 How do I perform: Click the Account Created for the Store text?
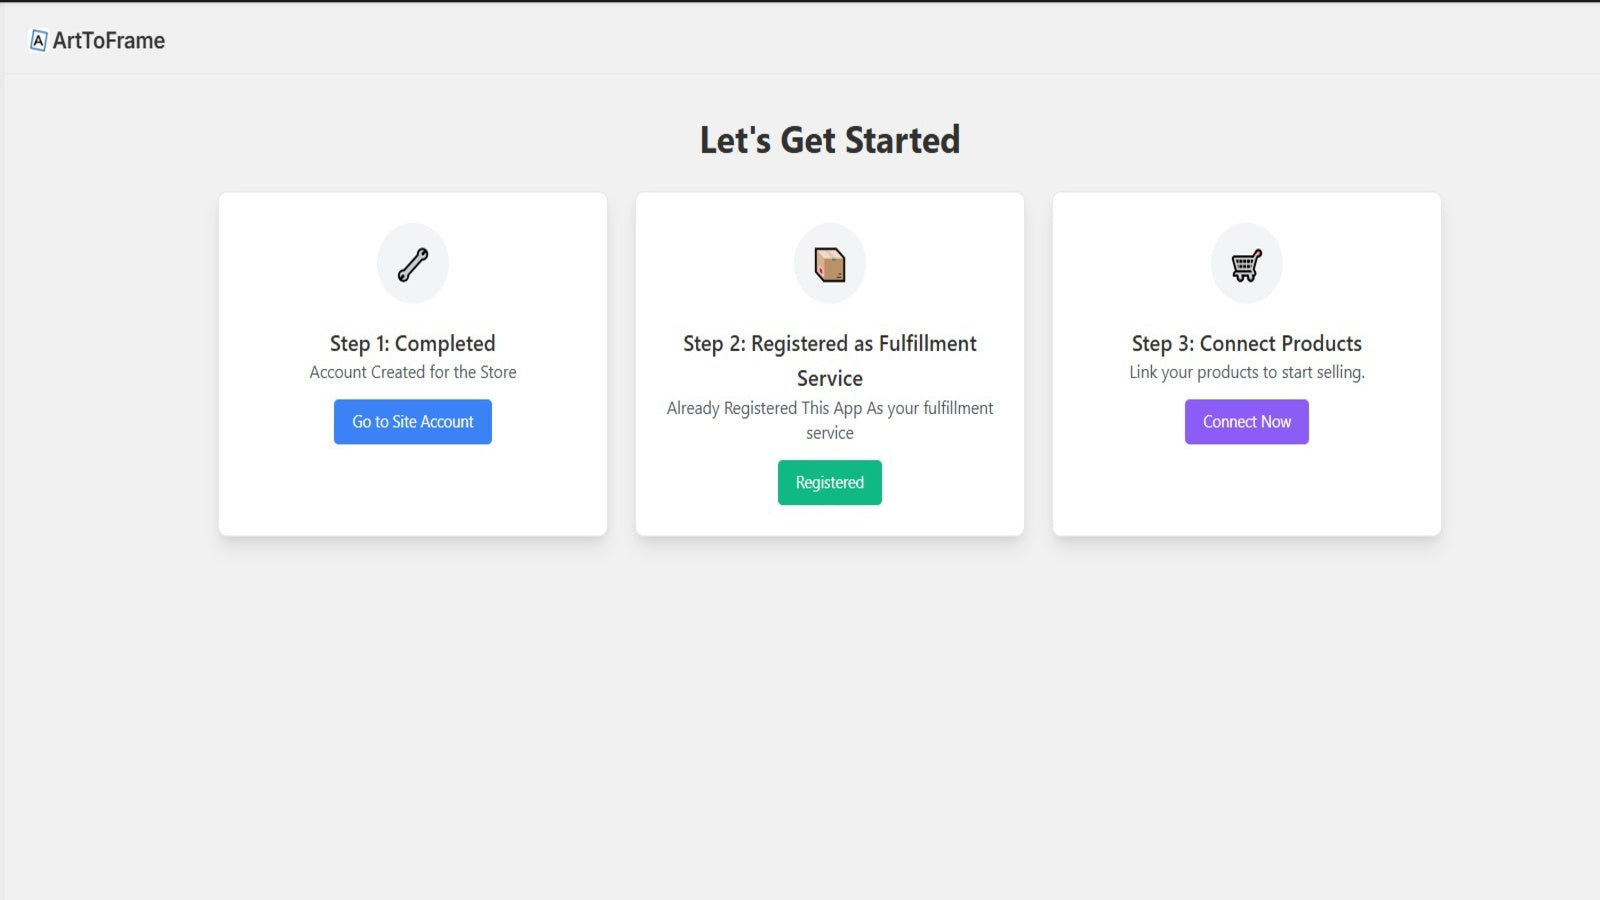[413, 372]
